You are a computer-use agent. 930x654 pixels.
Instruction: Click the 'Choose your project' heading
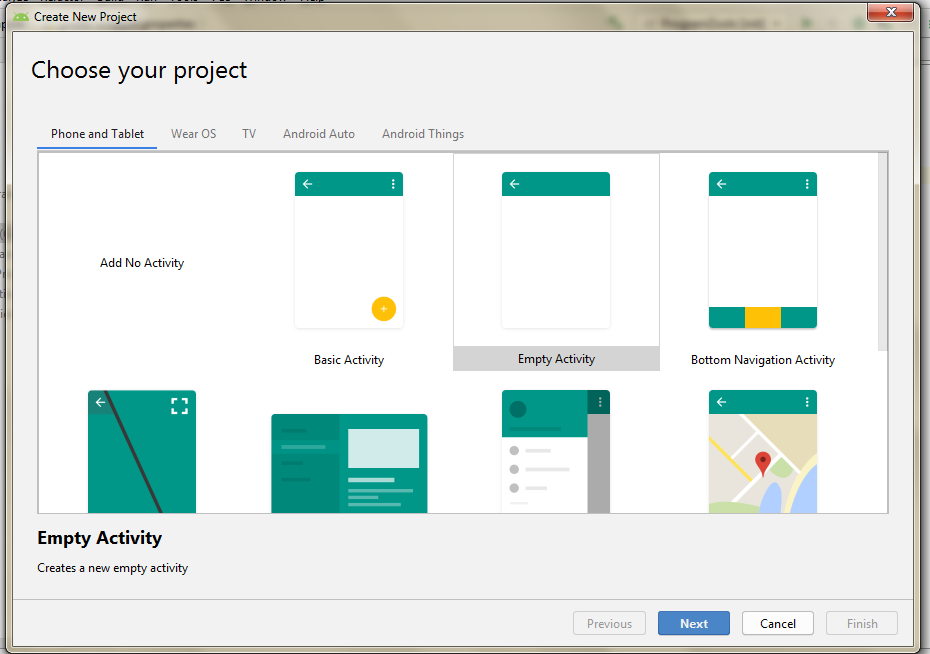(x=139, y=71)
